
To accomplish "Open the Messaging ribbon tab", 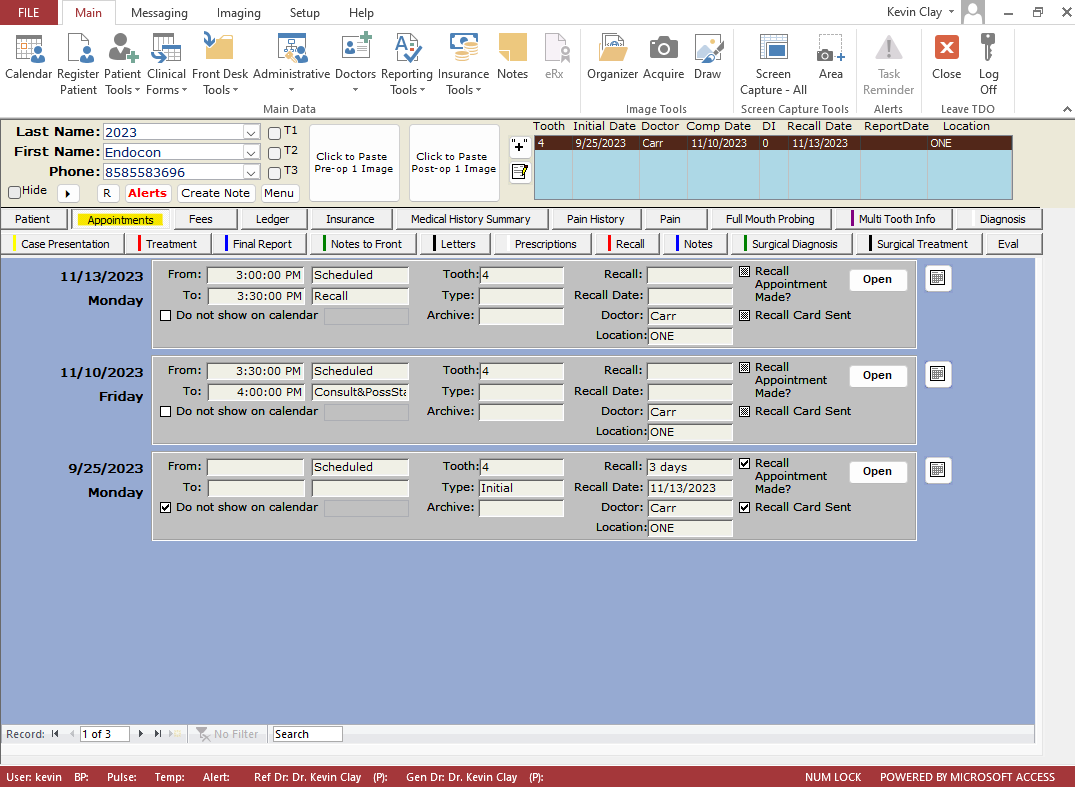I will coord(159,13).
